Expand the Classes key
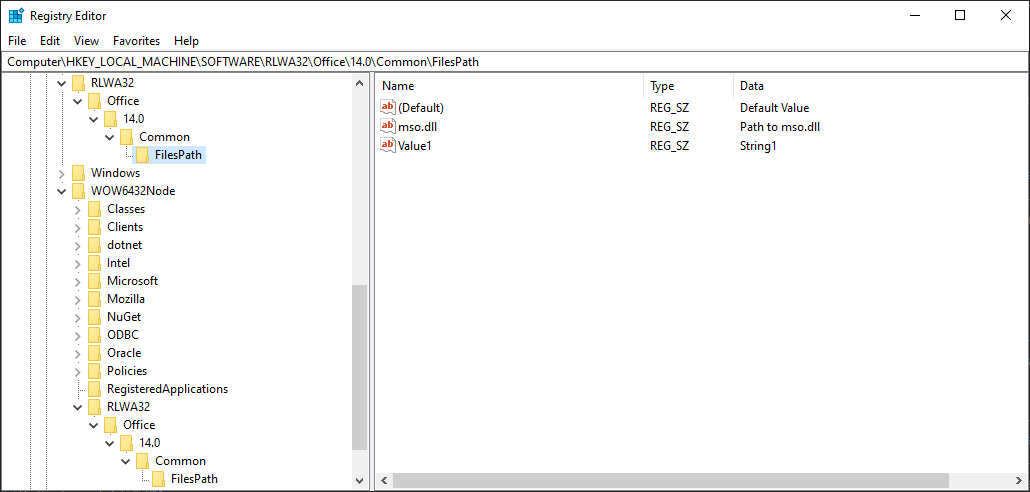Screen dimensions: 1030x492 (x=78, y=210)
